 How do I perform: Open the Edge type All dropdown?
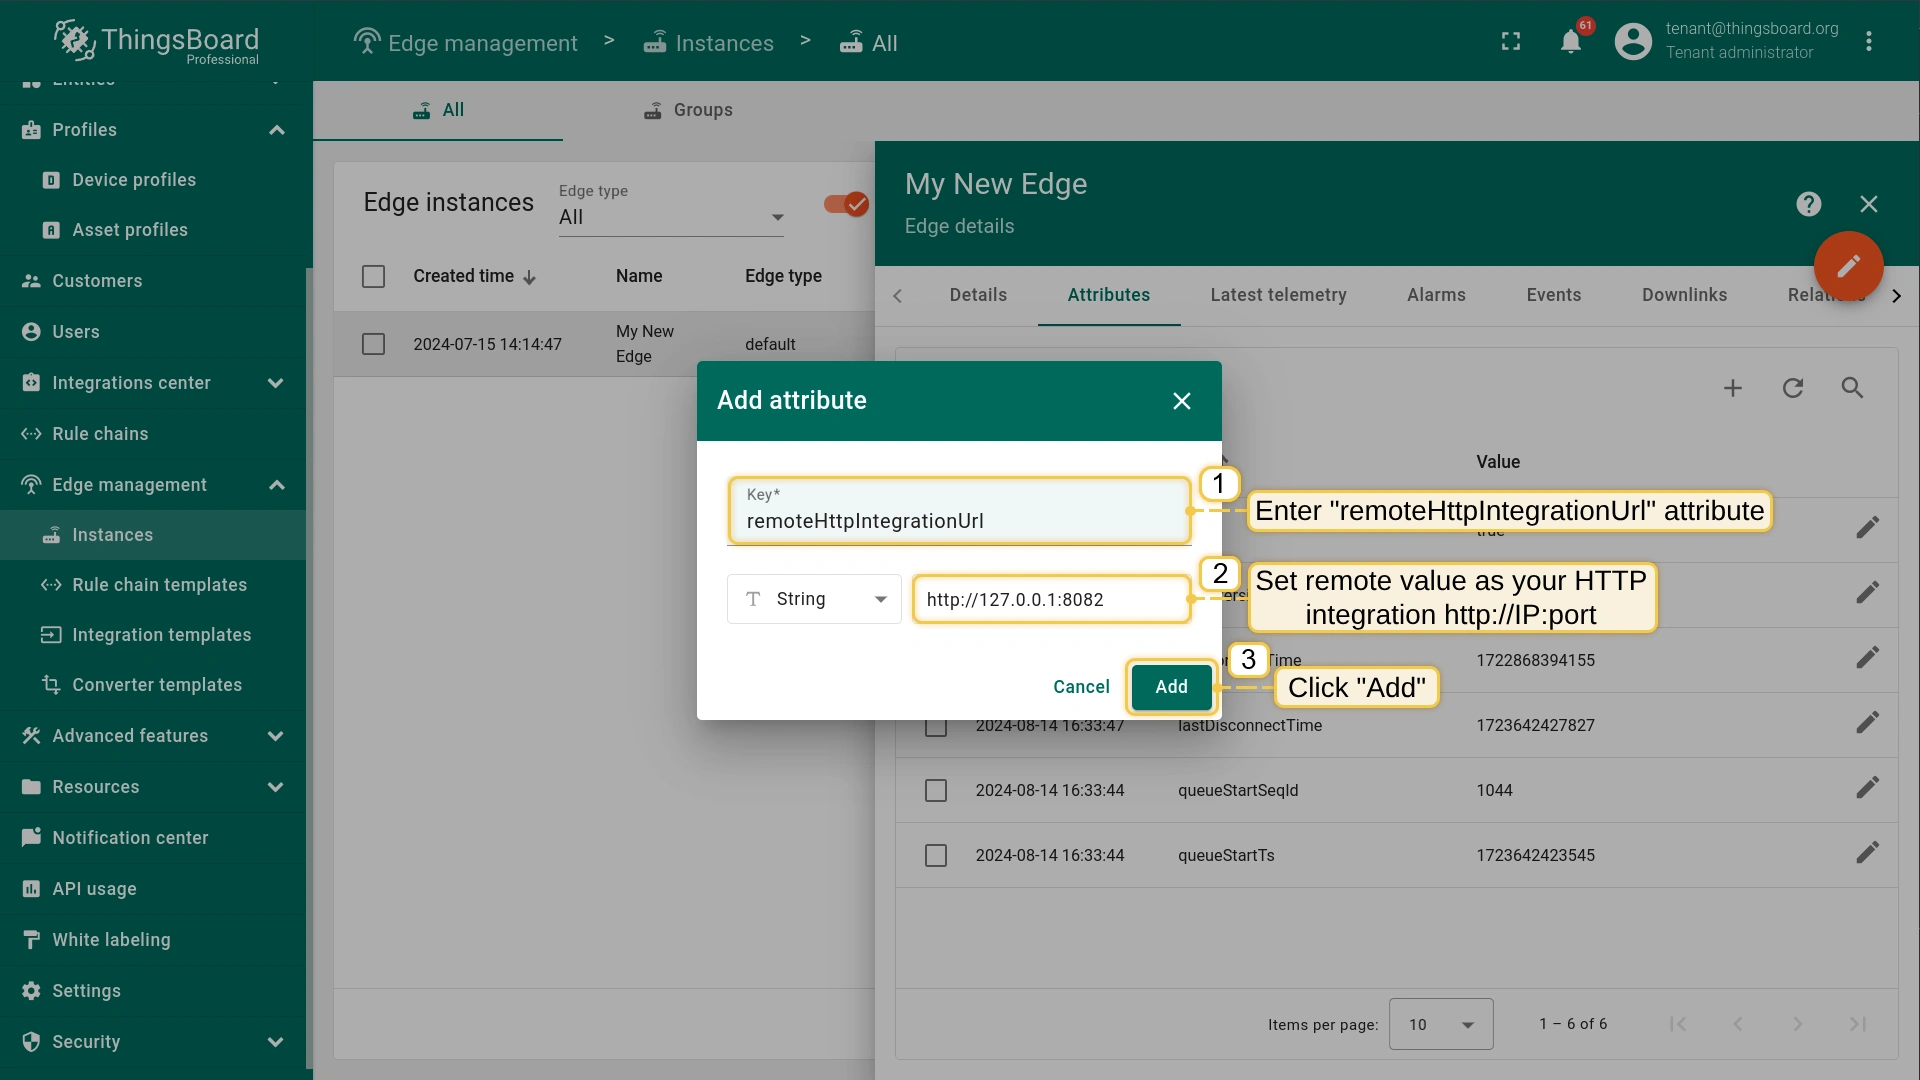tap(670, 217)
